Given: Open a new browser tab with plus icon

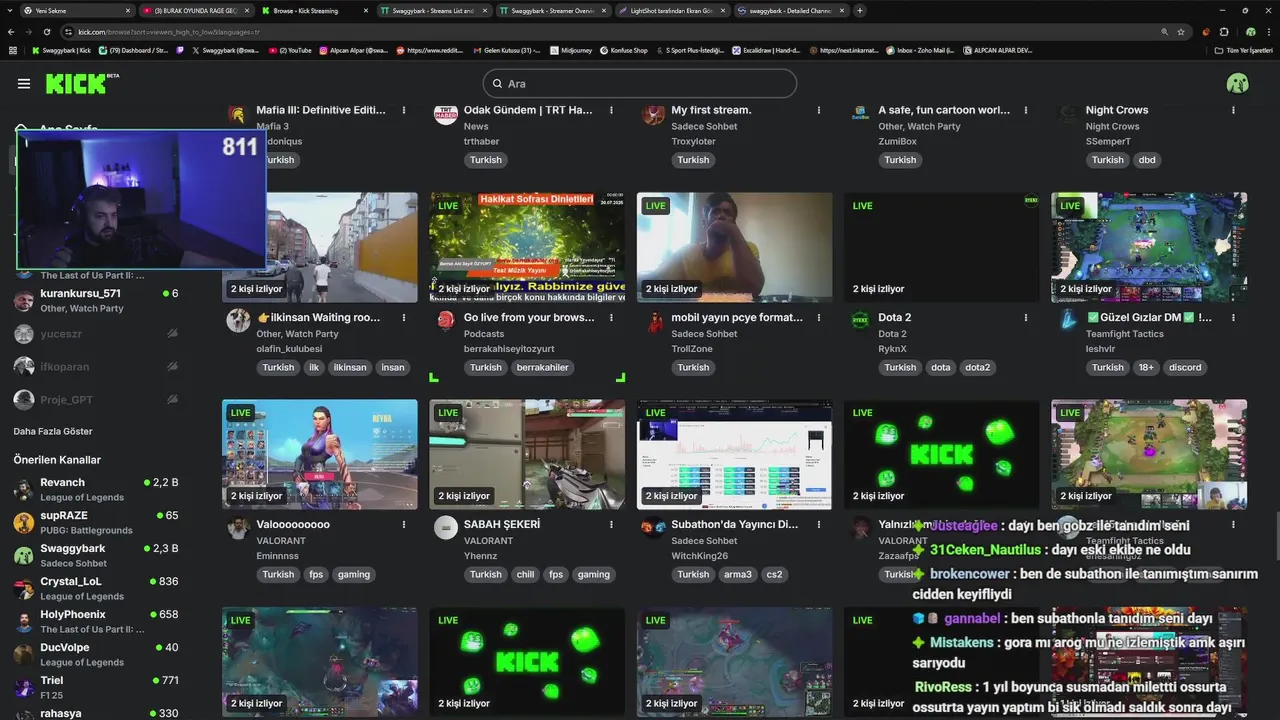Looking at the screenshot, I should [x=860, y=10].
